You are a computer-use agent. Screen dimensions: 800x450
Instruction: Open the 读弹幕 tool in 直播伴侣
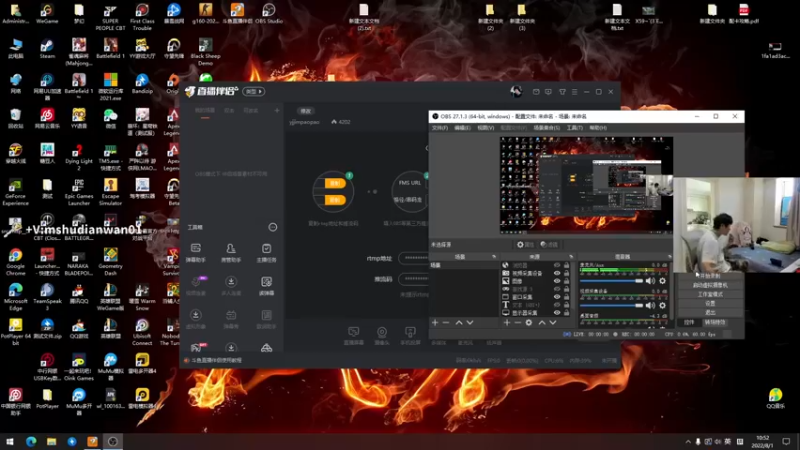pyautogui.click(x=266, y=286)
